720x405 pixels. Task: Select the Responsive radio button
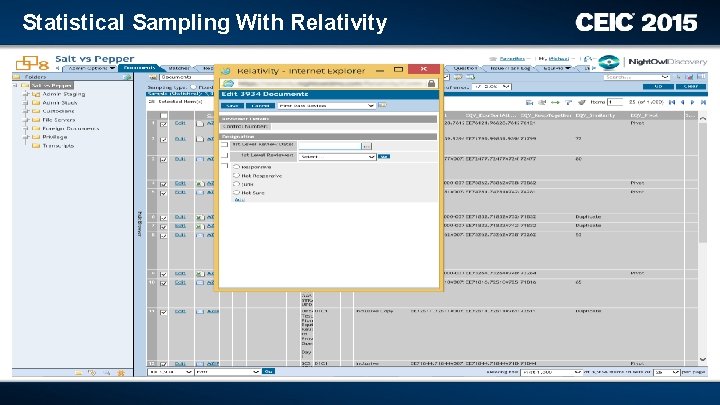pos(236,167)
